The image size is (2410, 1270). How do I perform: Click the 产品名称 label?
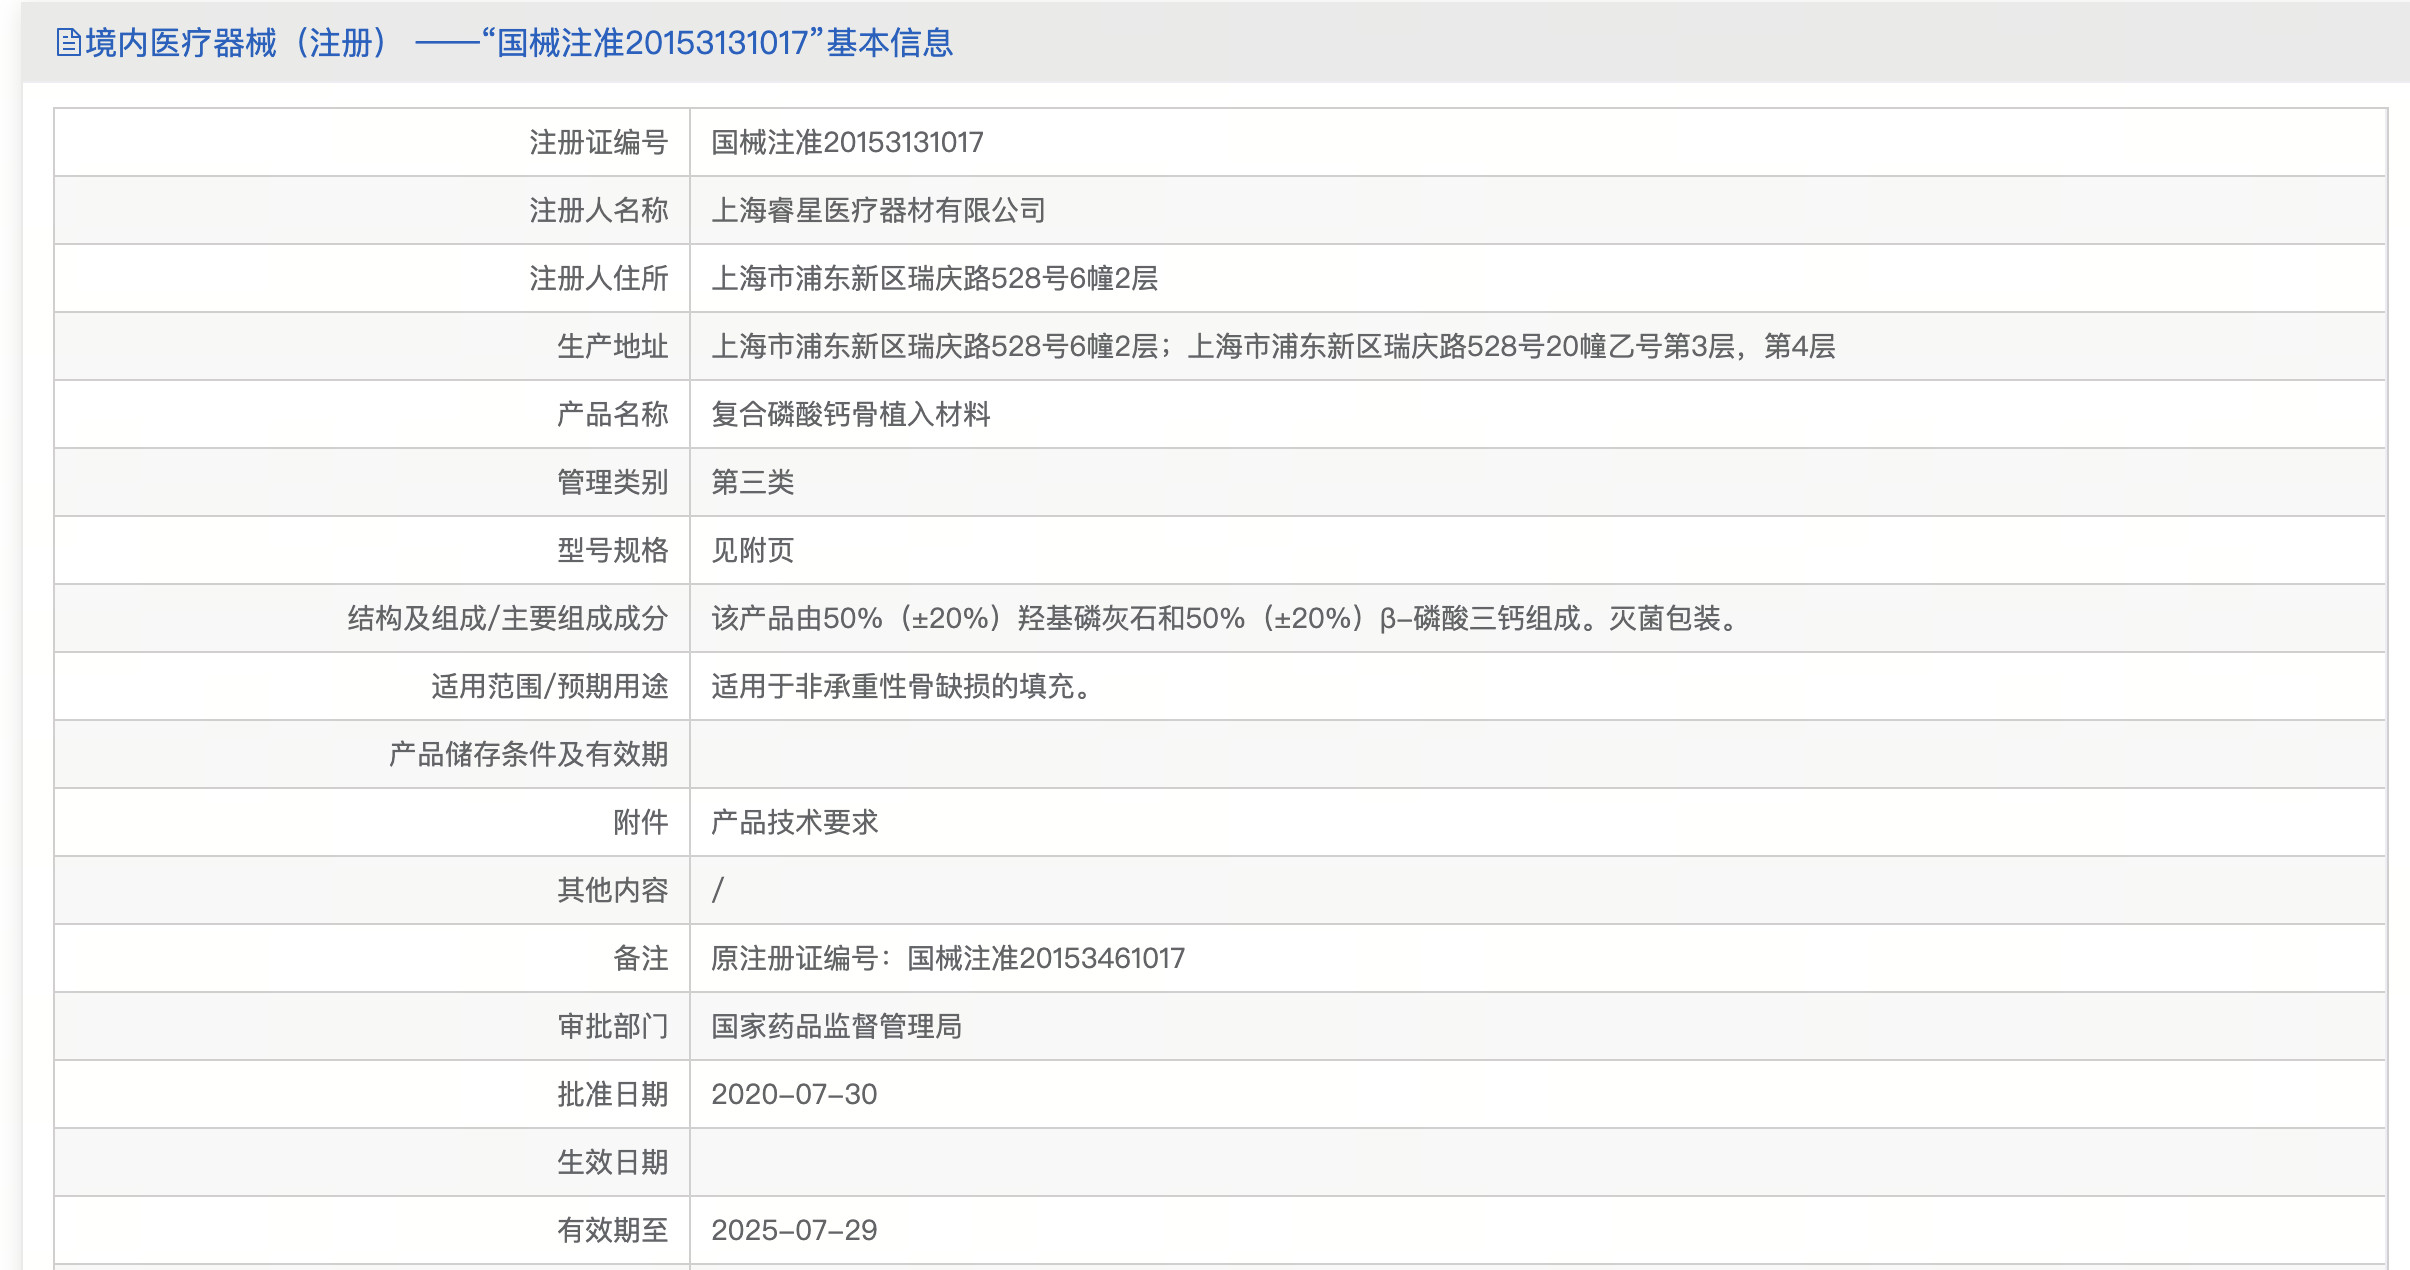[613, 414]
